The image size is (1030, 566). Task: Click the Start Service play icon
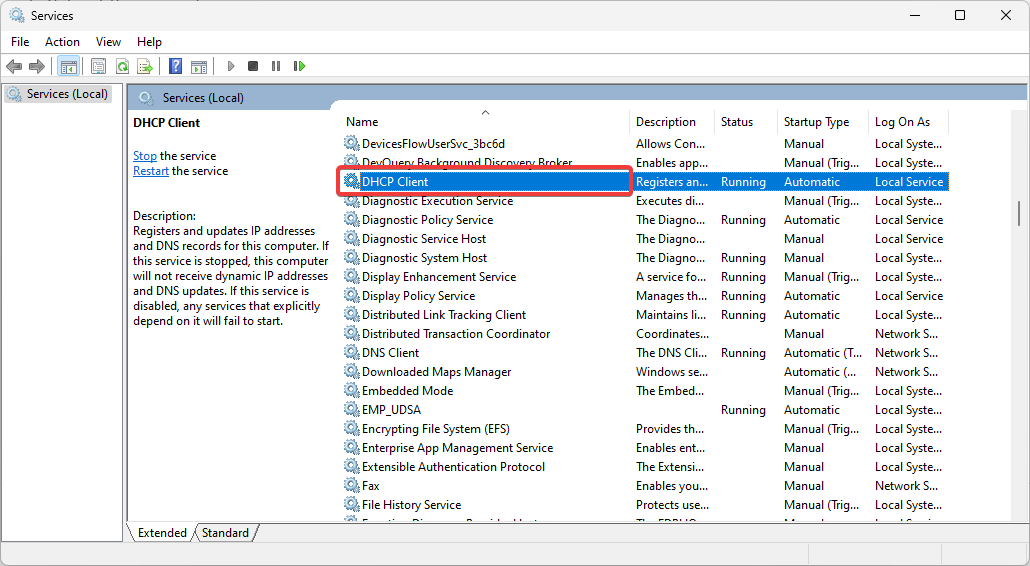(x=231, y=66)
